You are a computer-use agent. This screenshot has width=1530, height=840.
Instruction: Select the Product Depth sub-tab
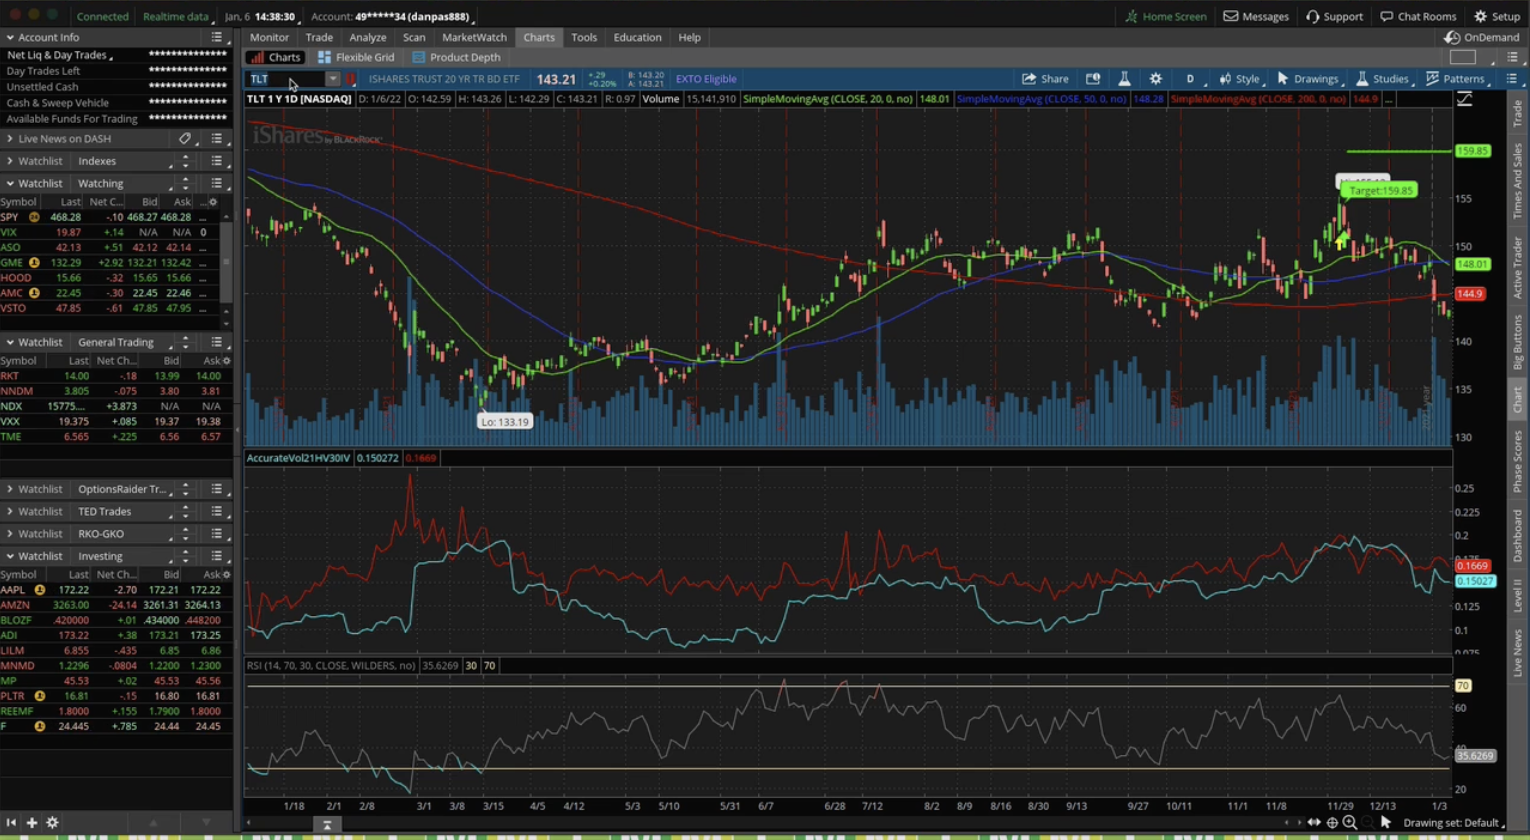(456, 57)
